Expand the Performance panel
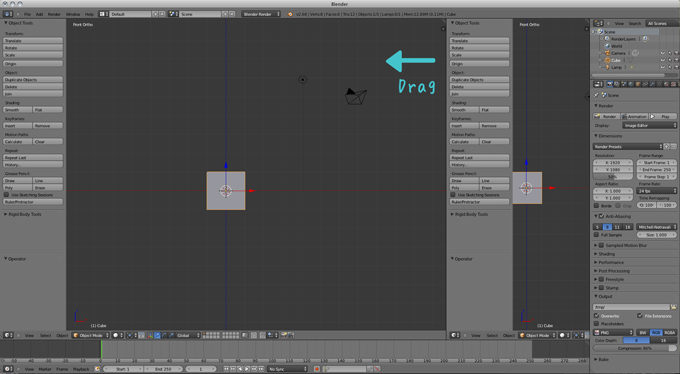Image resolution: width=680 pixels, height=374 pixels. coord(608,262)
